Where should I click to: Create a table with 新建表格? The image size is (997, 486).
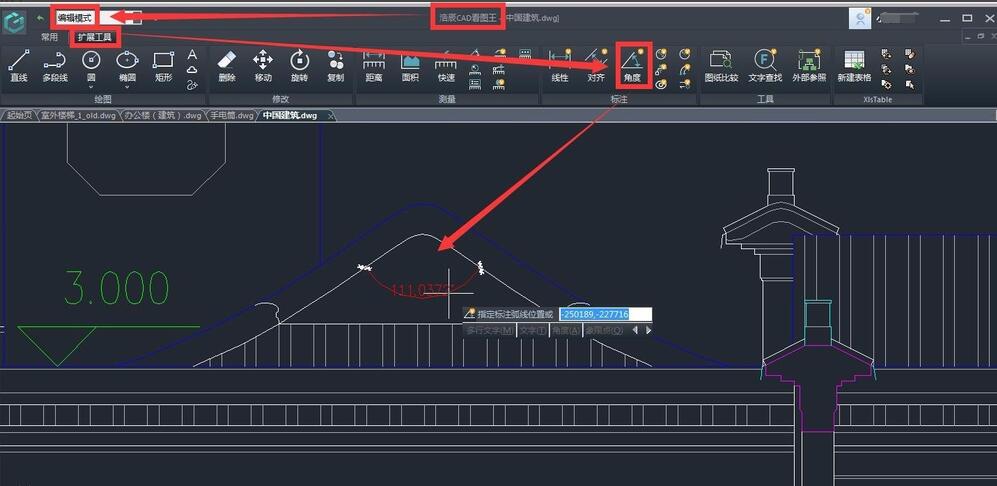pos(853,65)
